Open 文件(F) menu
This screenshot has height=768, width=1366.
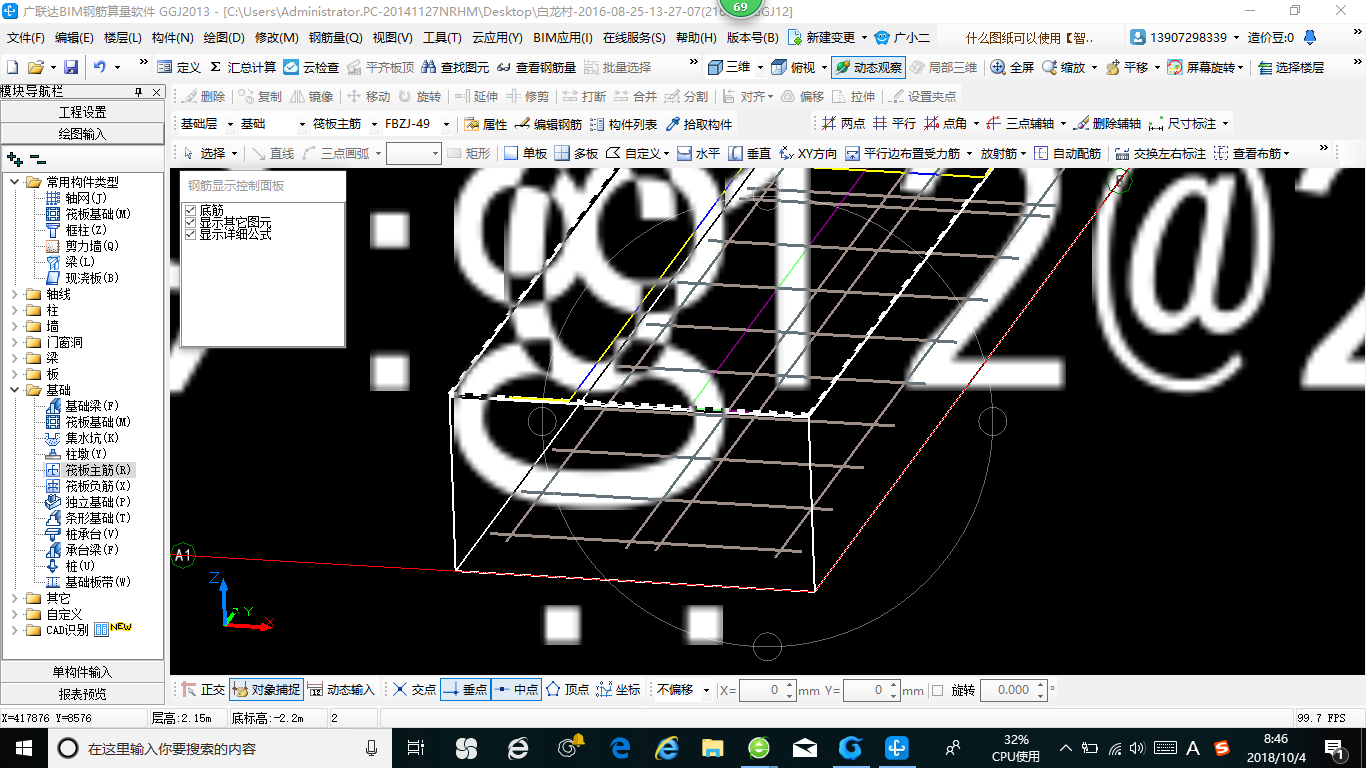click(x=26, y=38)
